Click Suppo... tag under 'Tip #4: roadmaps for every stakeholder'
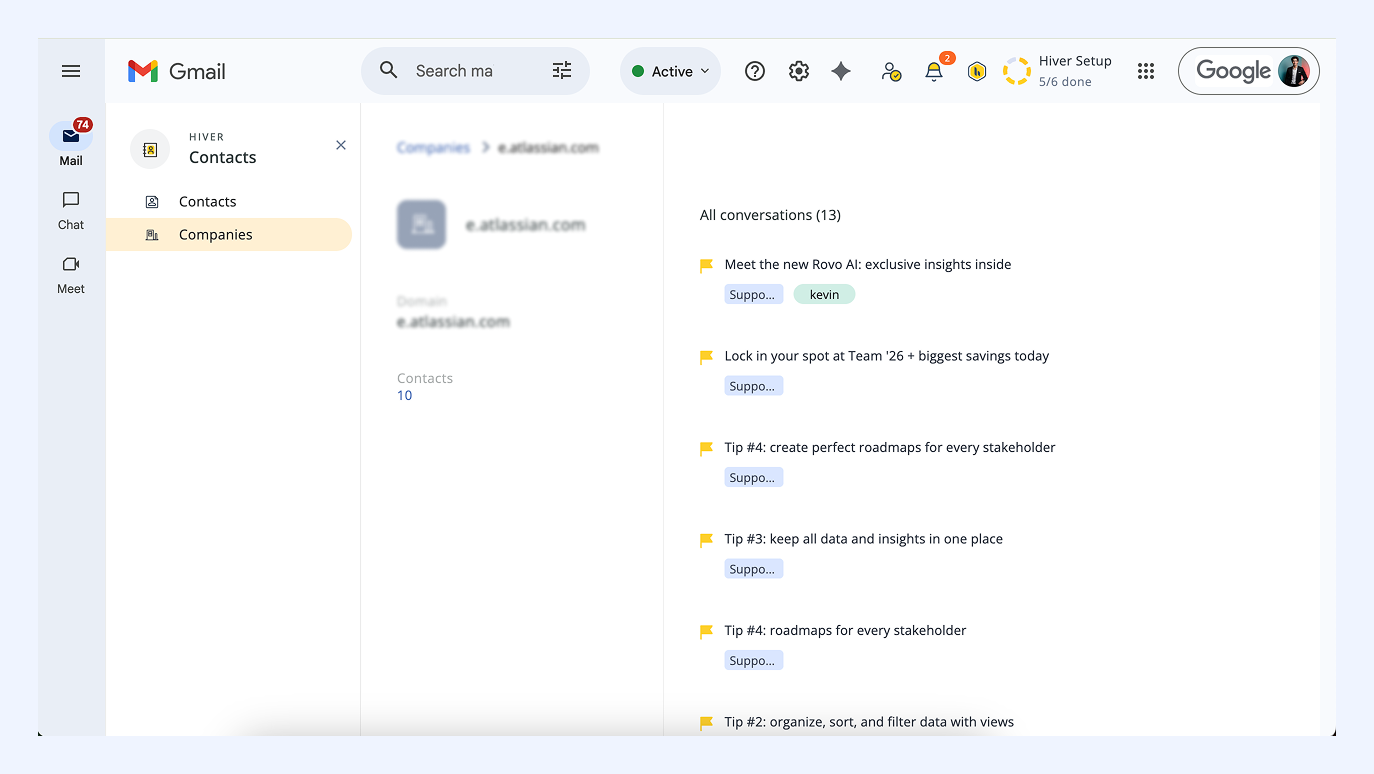This screenshot has height=774, width=1374. [x=754, y=661]
